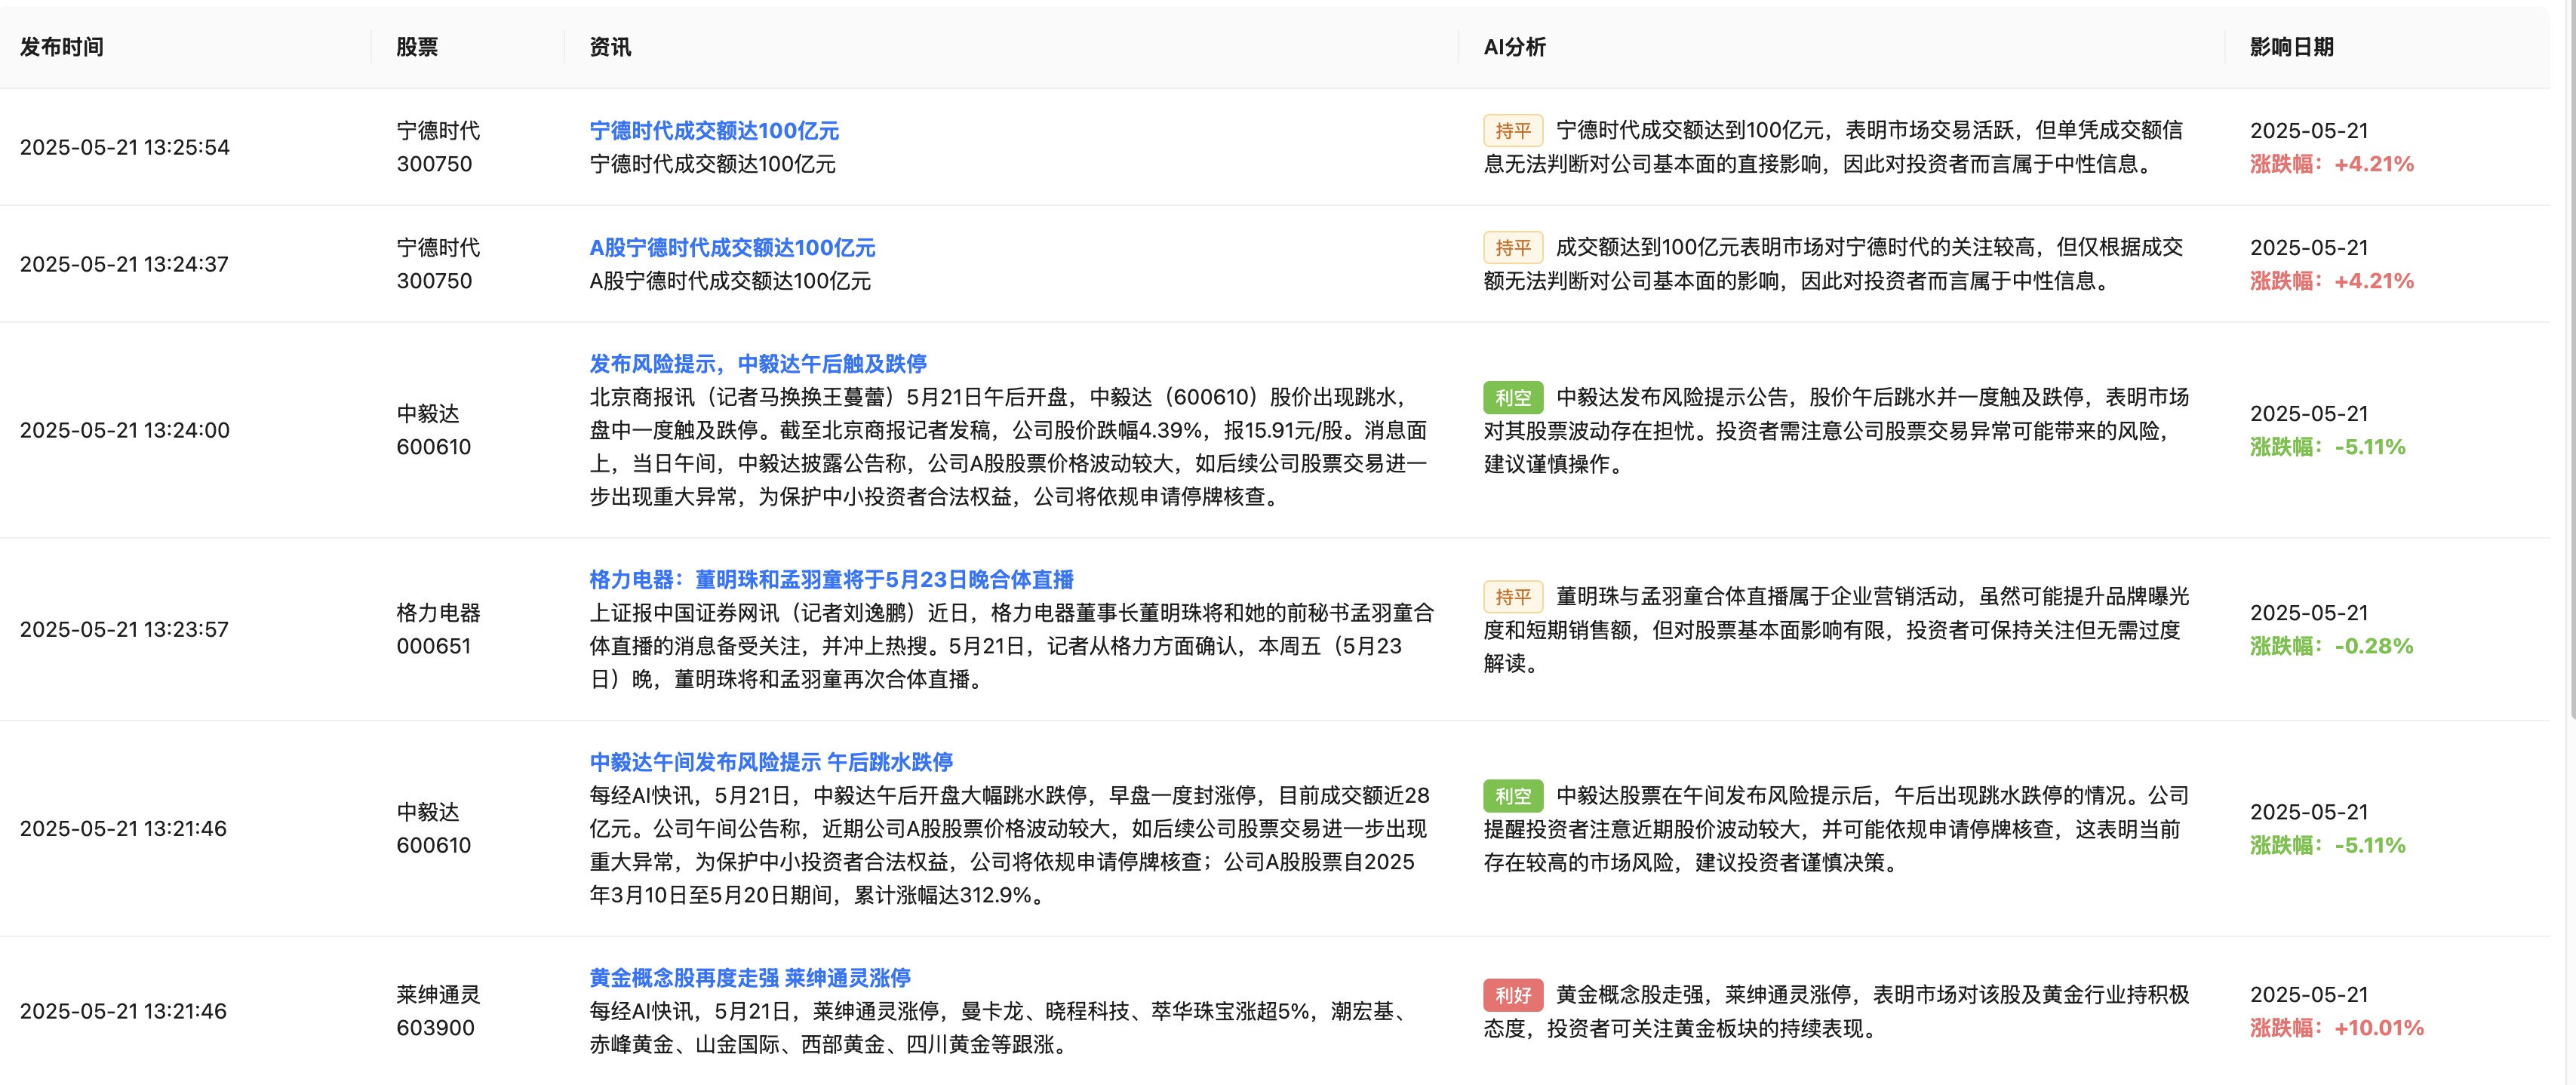The width and height of the screenshot is (2576, 1085).
Task: Click stock name 莱绅通灵
Action: point(438,994)
